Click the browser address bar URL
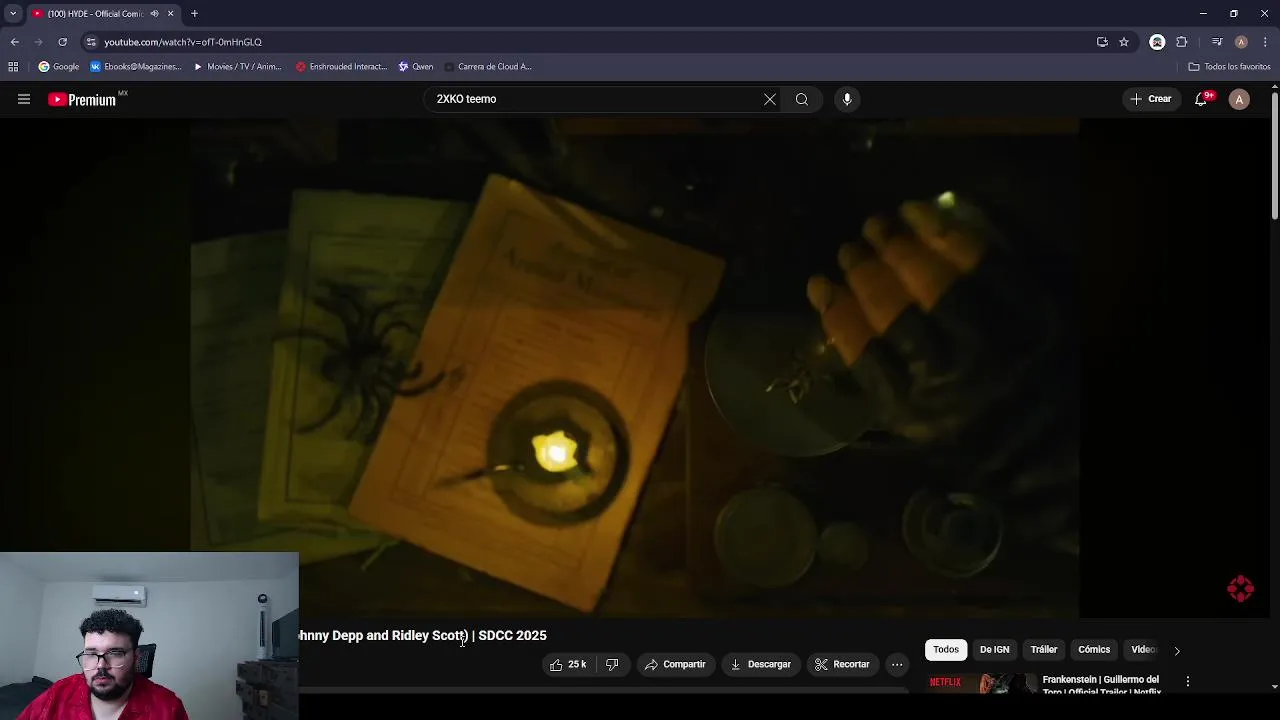This screenshot has height=720, width=1280. coord(183,42)
